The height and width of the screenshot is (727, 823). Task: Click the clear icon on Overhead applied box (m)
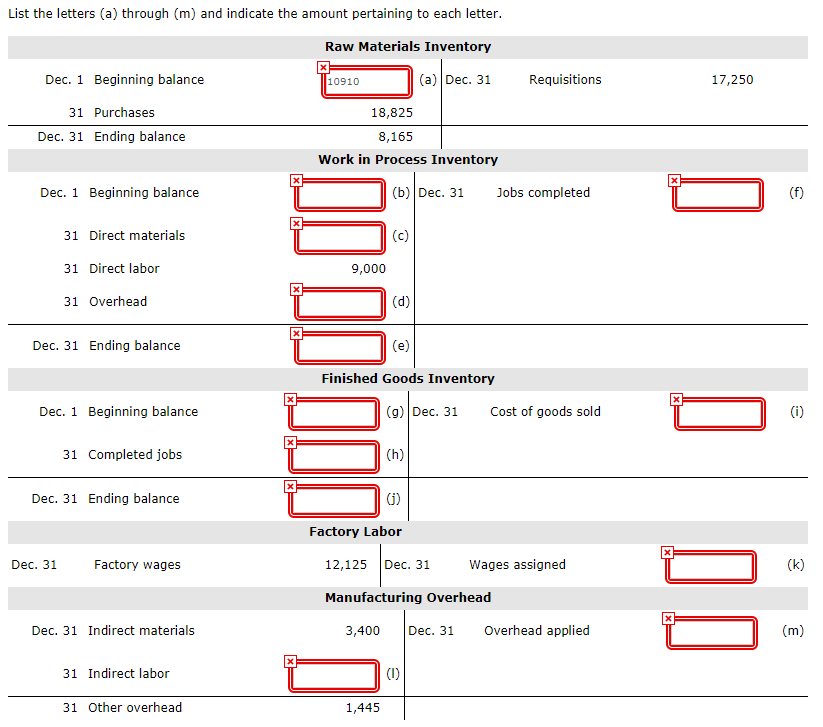pyautogui.click(x=668, y=617)
